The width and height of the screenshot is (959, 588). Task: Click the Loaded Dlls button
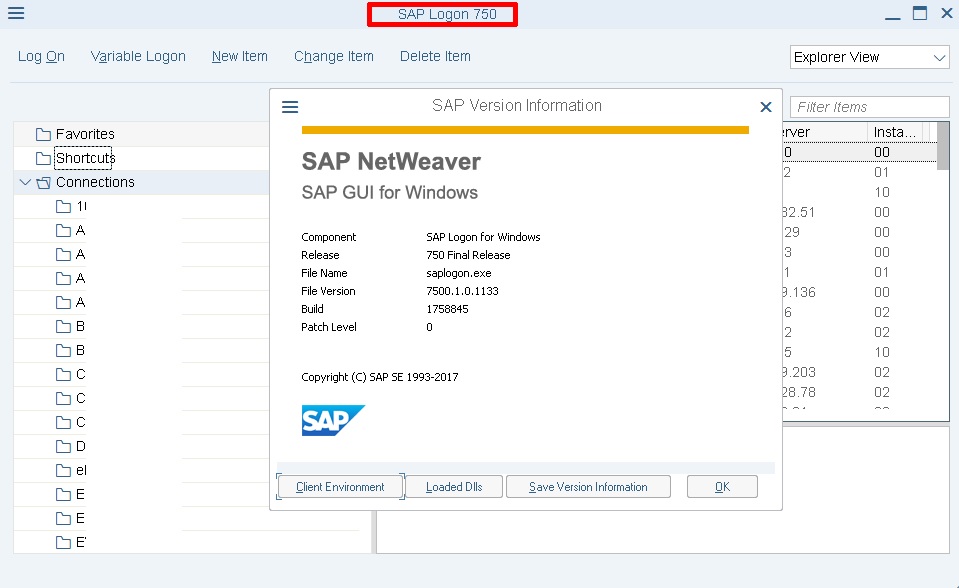click(454, 487)
